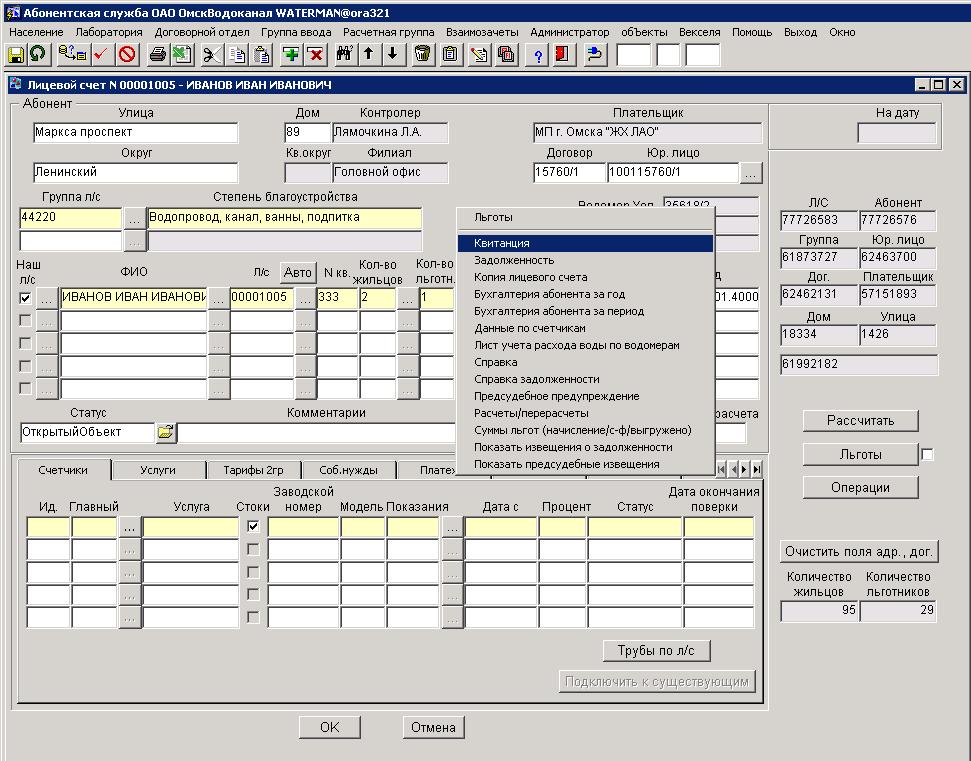The width and height of the screenshot is (971, 761).
Task: Click the green plus Add record icon
Action: [291, 55]
